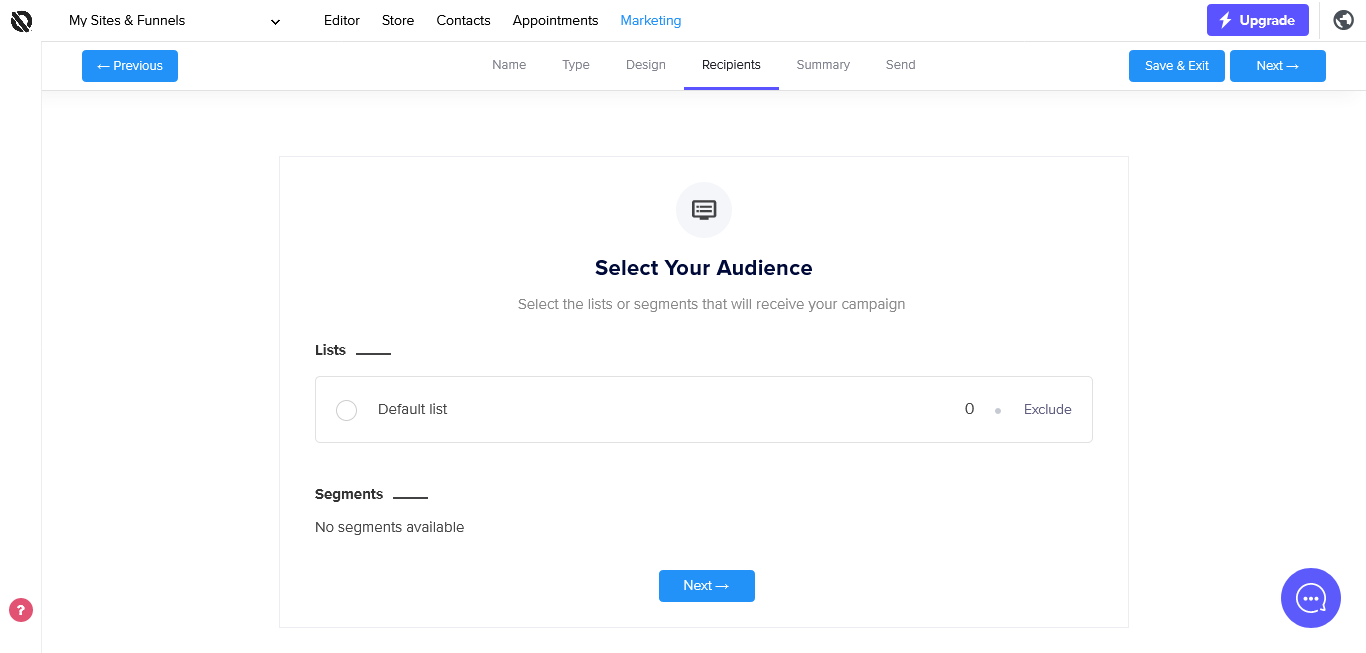1366x653 pixels.
Task: Click Exclude on the Default list
Action: pyautogui.click(x=1047, y=410)
